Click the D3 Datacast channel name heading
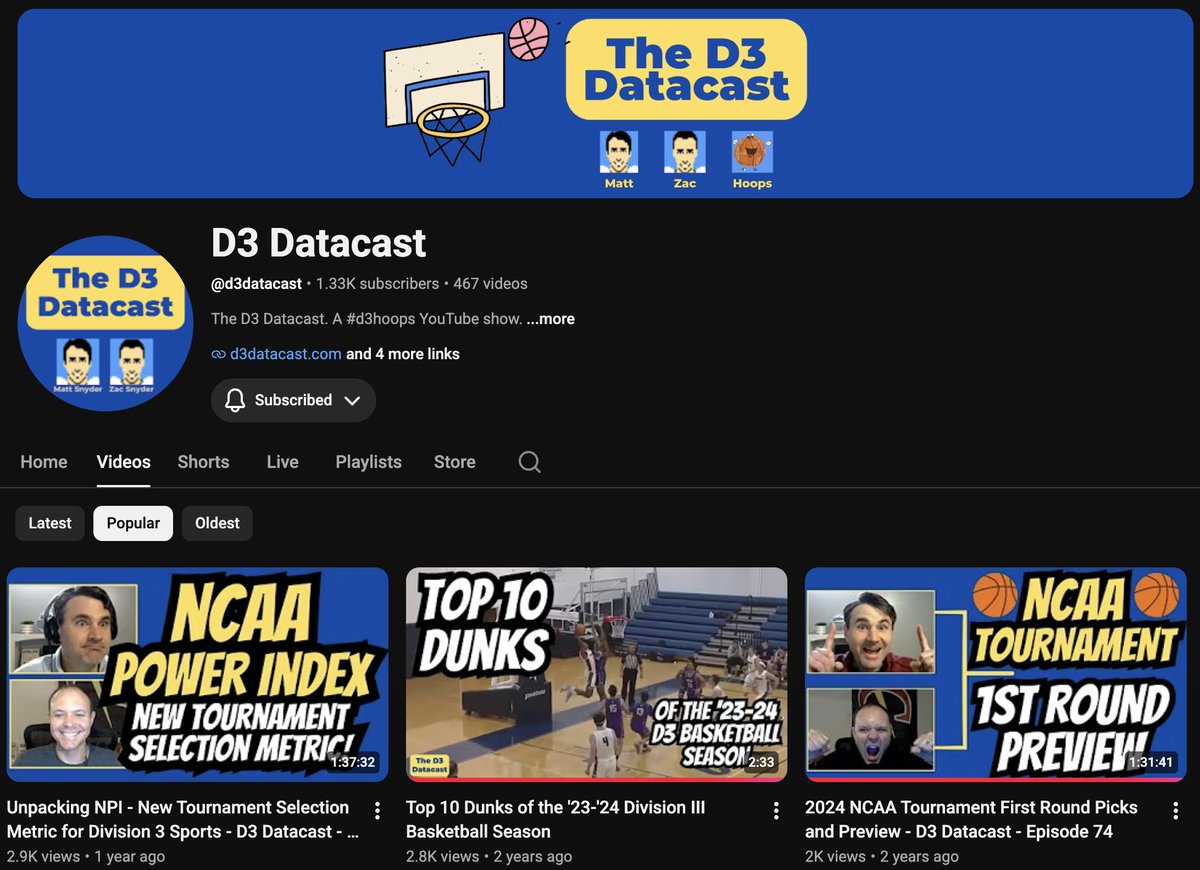This screenshot has height=870, width=1200. (318, 243)
